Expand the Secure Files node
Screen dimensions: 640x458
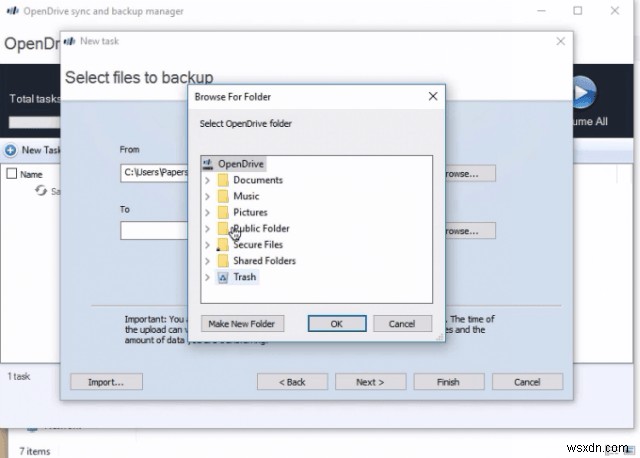tap(207, 245)
